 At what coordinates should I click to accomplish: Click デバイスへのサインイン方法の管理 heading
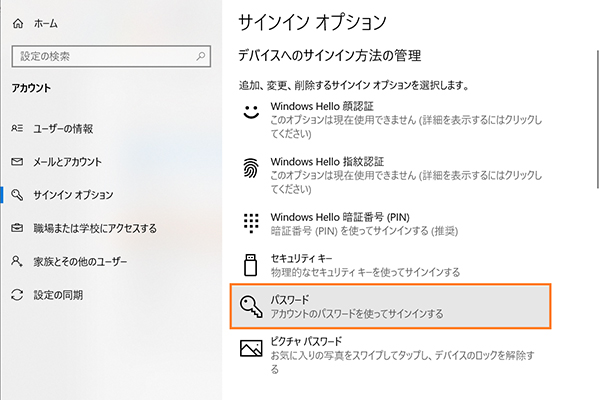click(329, 56)
